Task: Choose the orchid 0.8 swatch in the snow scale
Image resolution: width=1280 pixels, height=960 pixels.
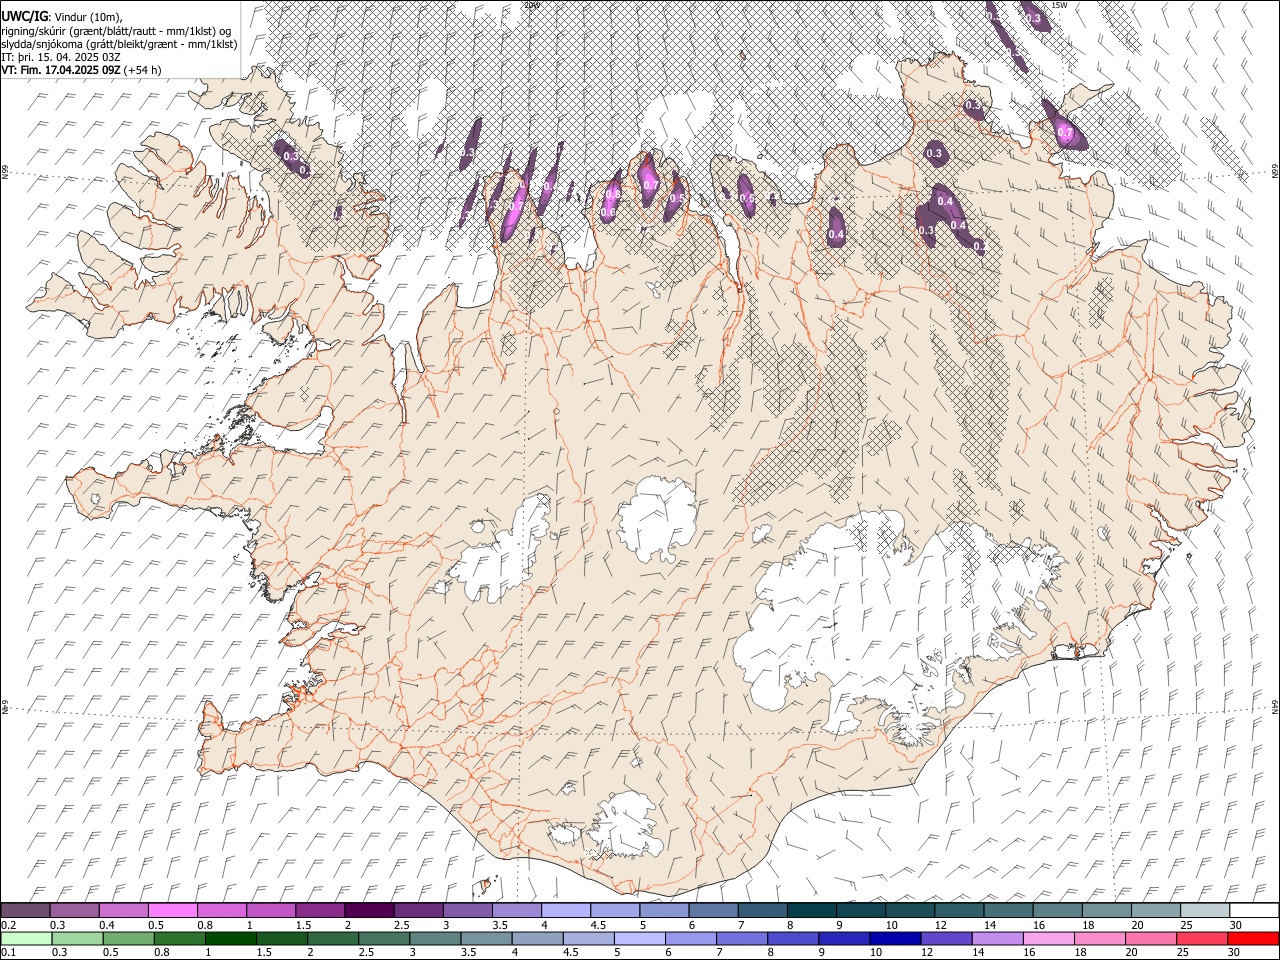Action: coord(221,910)
